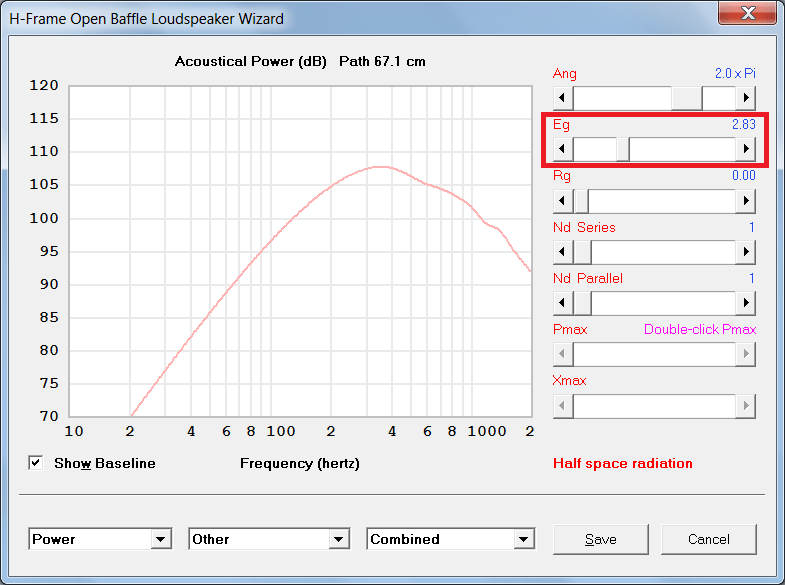785x585 pixels.
Task: Click the acoustical power curve plot area
Action: (x=300, y=251)
